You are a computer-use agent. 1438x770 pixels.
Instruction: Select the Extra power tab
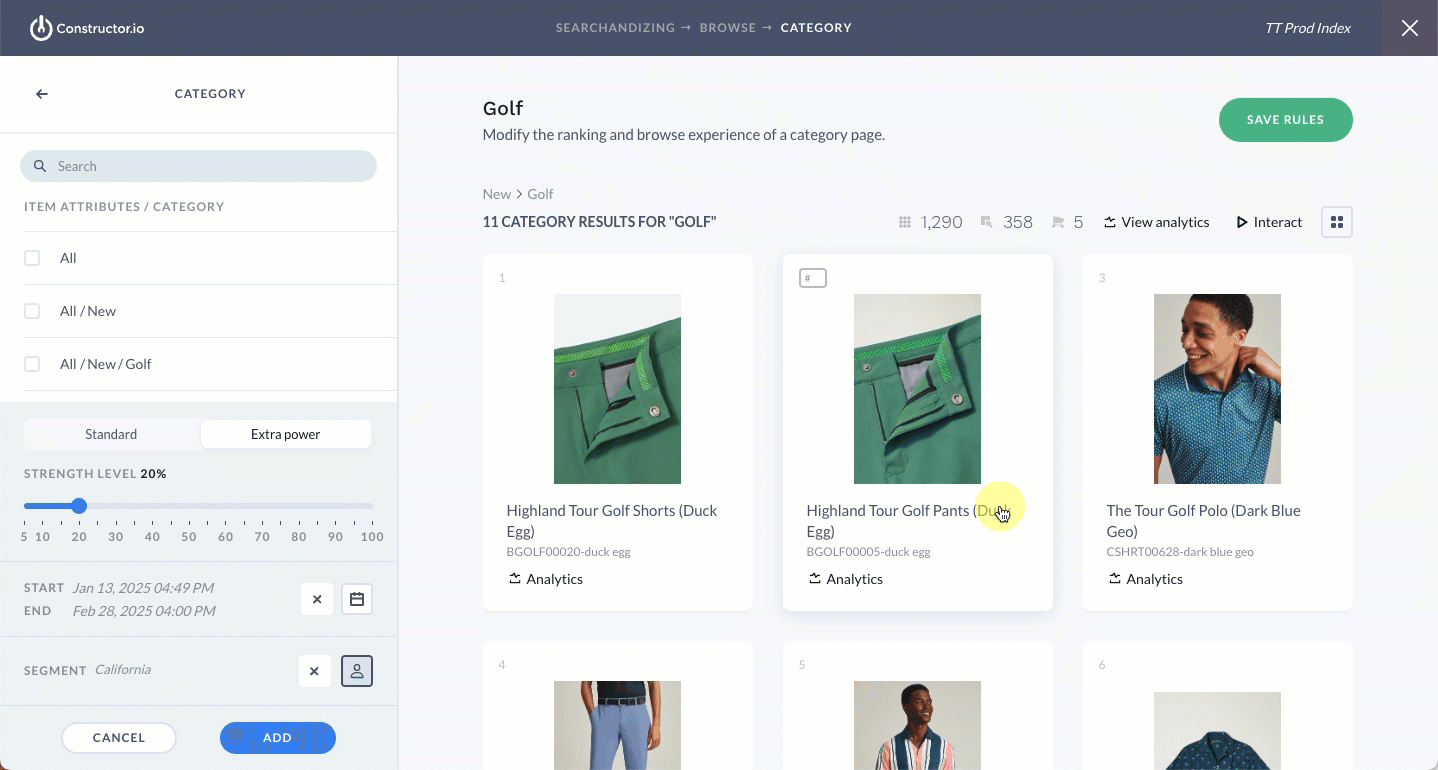click(286, 434)
